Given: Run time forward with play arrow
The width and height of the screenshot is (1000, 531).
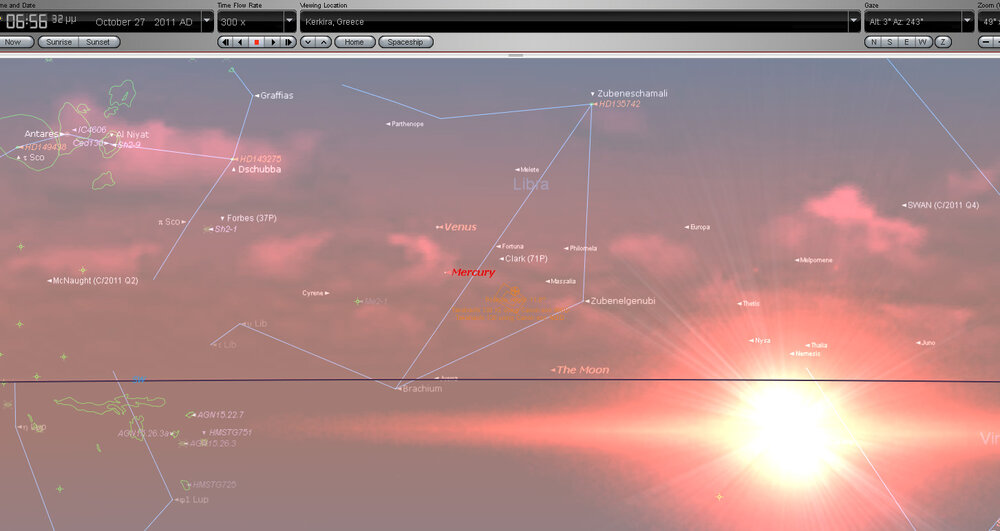Looking at the screenshot, I should click(273, 42).
